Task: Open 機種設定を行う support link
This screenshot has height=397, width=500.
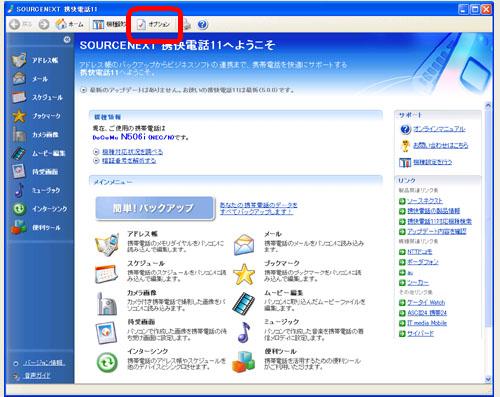Action: coord(433,162)
